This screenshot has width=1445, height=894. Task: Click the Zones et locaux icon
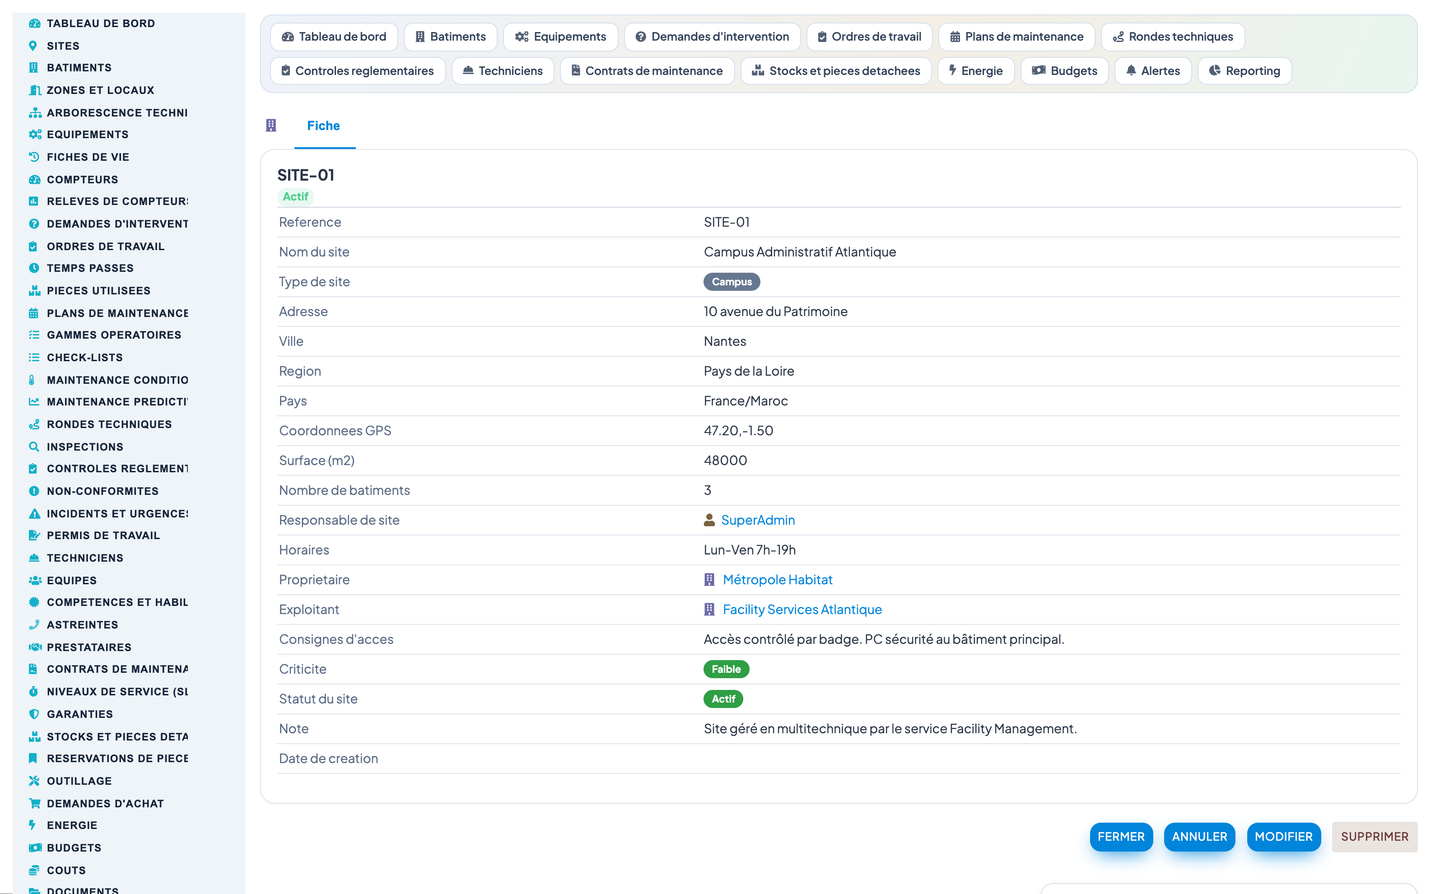(x=34, y=90)
